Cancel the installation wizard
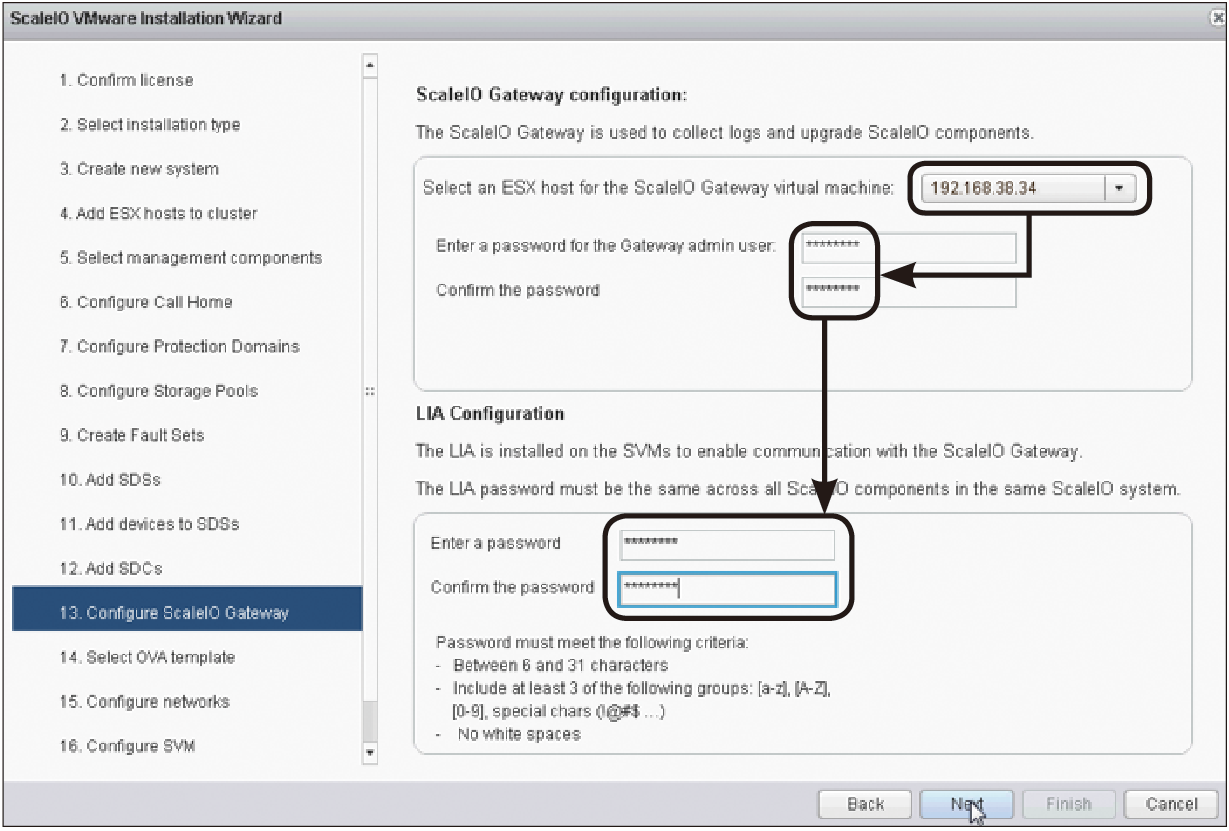The width and height of the screenshot is (1229, 831). 1171,804
